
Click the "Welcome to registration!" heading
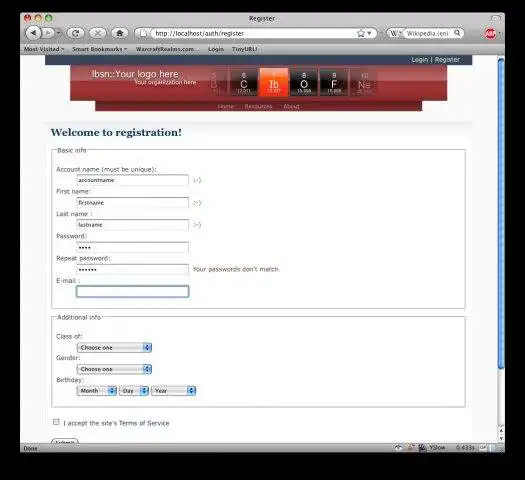point(116,133)
